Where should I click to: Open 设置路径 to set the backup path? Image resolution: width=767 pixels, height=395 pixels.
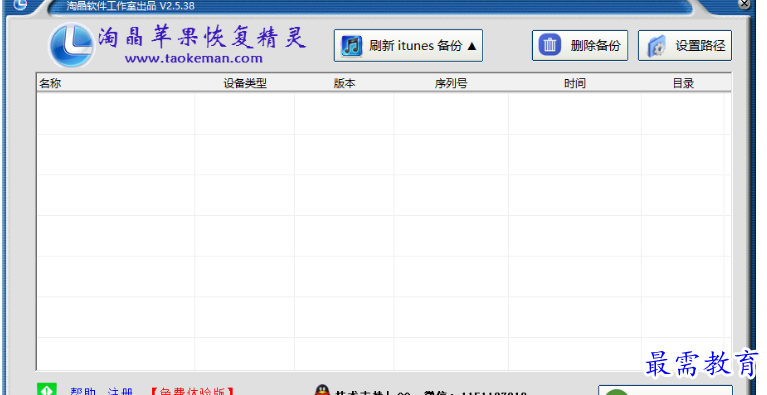pos(685,45)
